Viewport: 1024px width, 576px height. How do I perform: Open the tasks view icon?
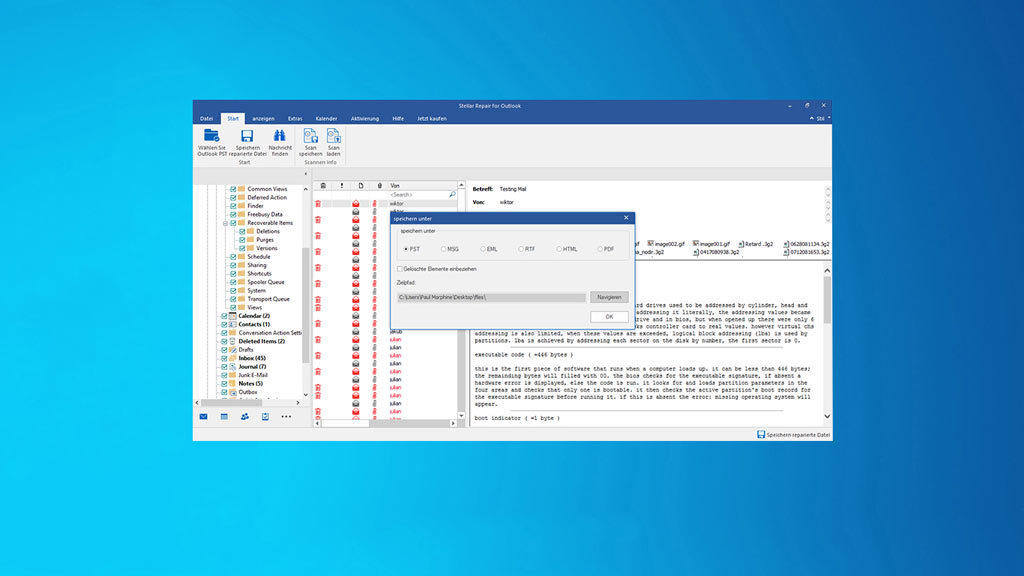(265, 417)
